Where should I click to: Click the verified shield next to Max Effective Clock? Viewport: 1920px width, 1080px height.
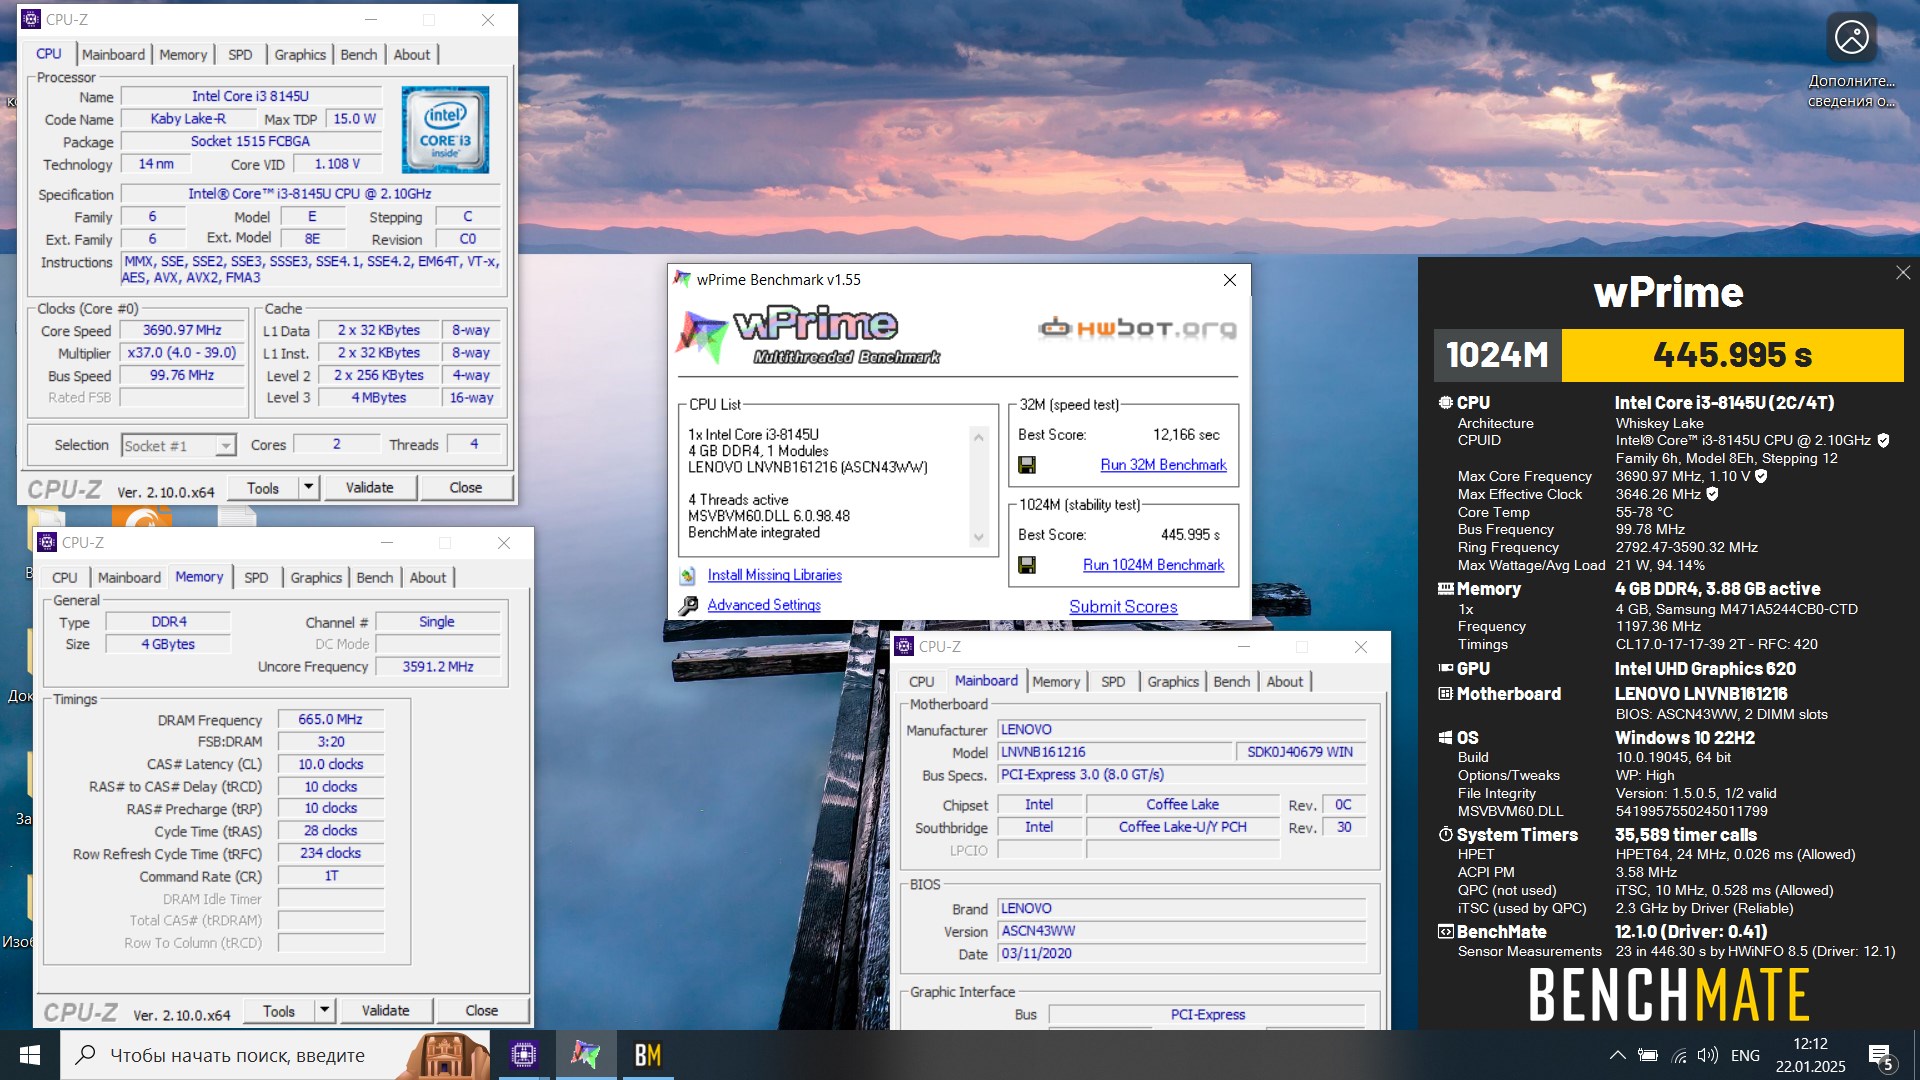pos(1712,494)
